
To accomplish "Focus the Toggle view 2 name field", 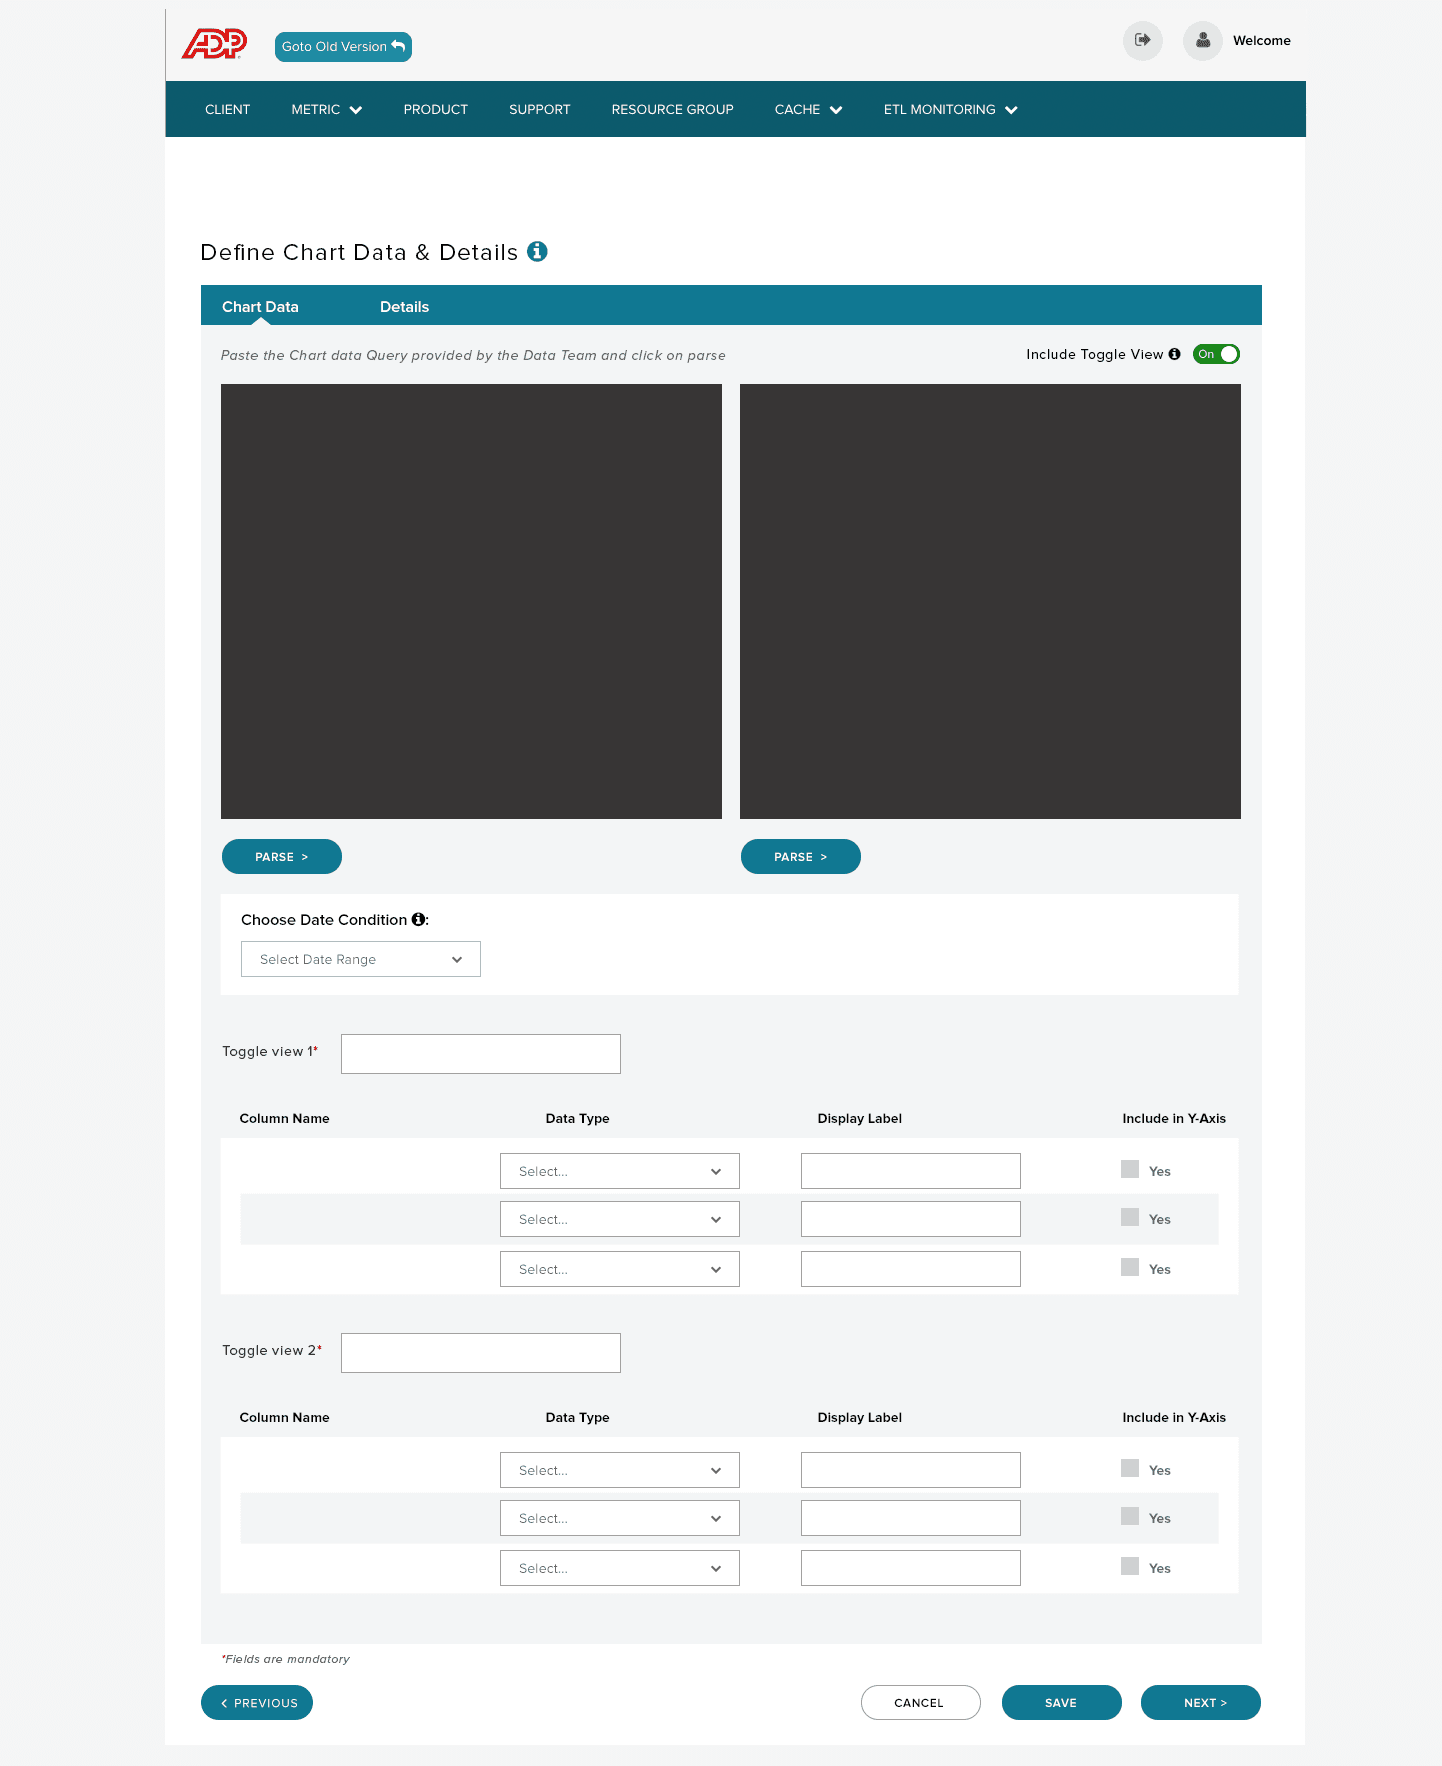I will point(481,1353).
